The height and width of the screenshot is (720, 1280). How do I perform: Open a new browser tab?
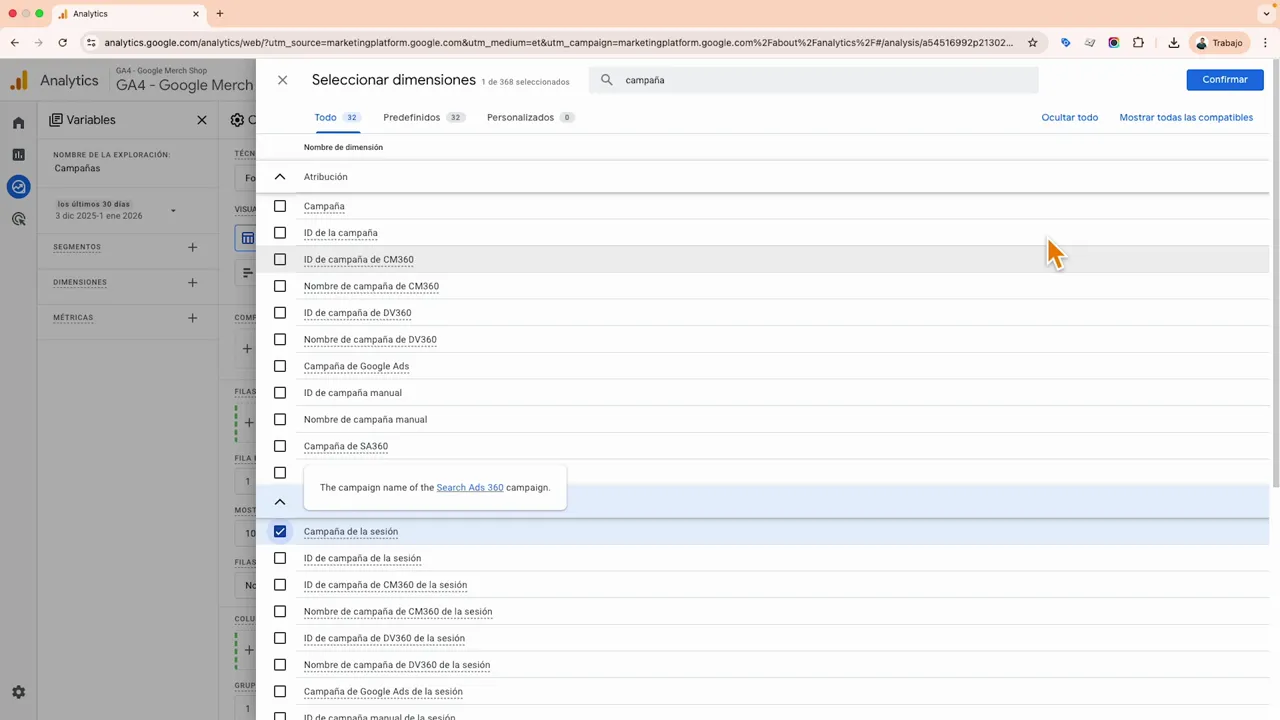(220, 14)
